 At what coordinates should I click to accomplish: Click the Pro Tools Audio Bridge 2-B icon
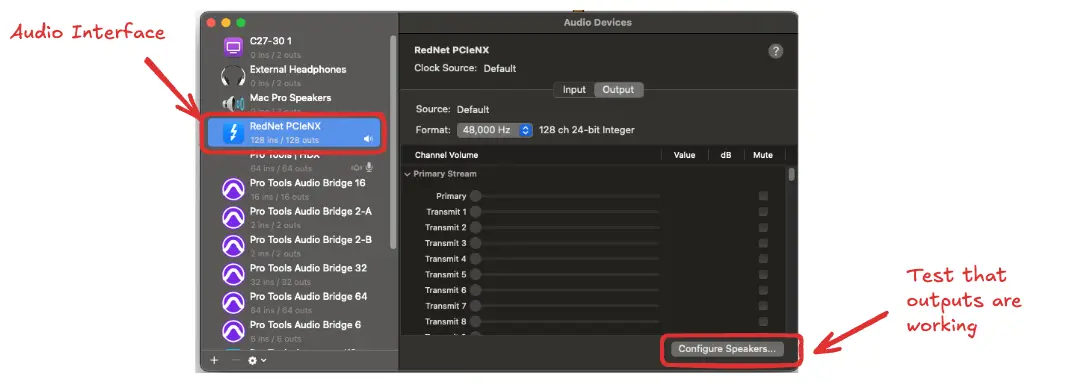click(x=233, y=246)
